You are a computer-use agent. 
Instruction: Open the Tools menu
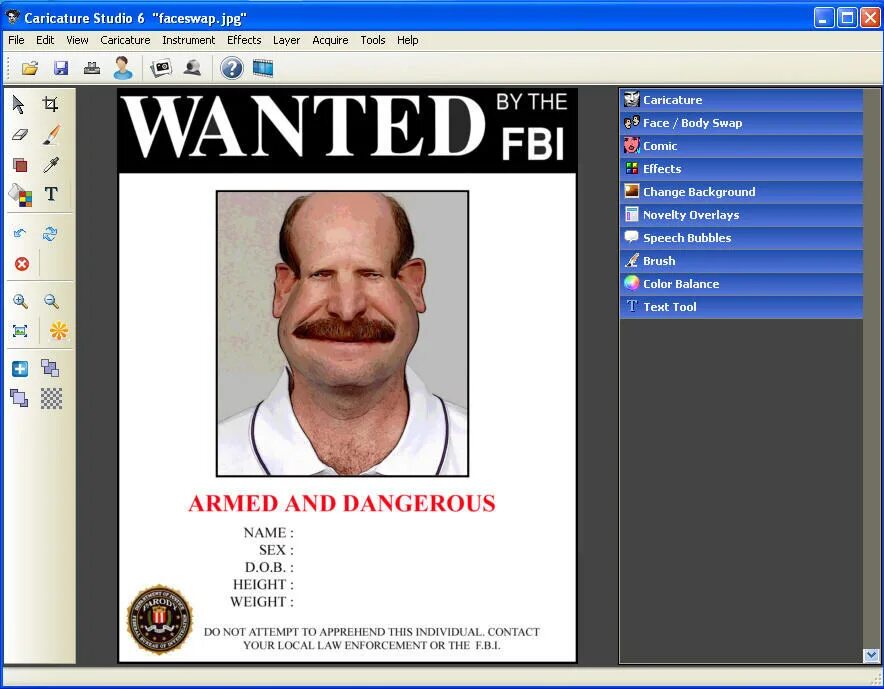[373, 40]
